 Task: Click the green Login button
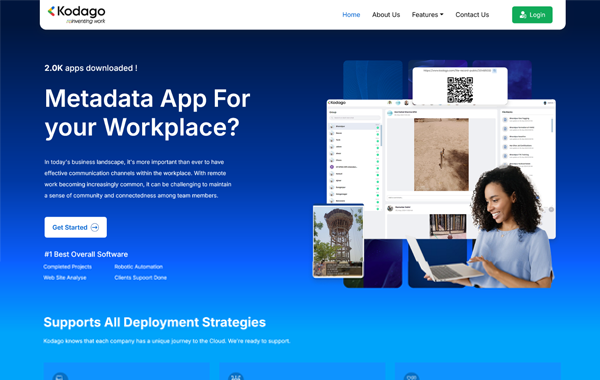(x=532, y=15)
